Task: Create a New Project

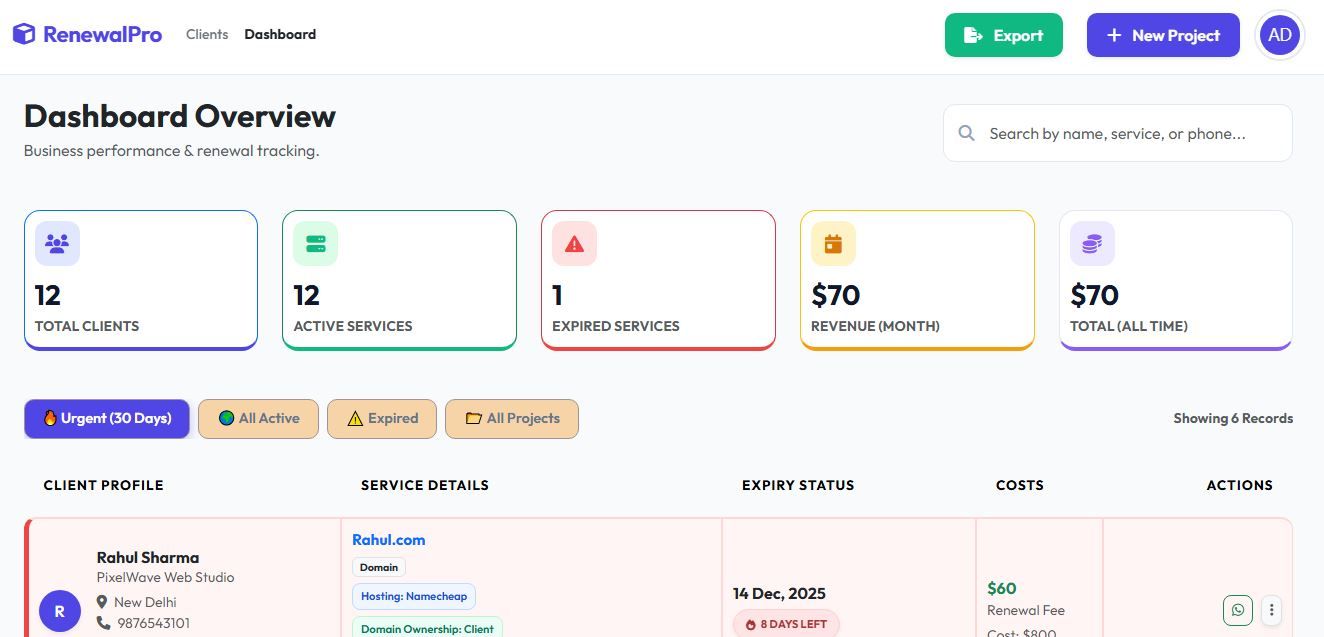Action: click(1163, 35)
